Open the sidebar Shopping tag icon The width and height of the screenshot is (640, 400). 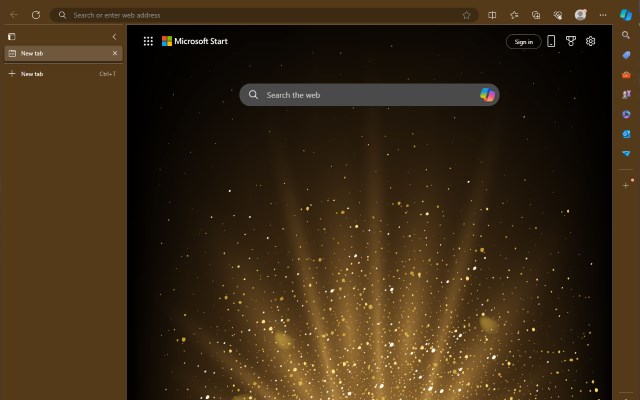[x=626, y=55]
